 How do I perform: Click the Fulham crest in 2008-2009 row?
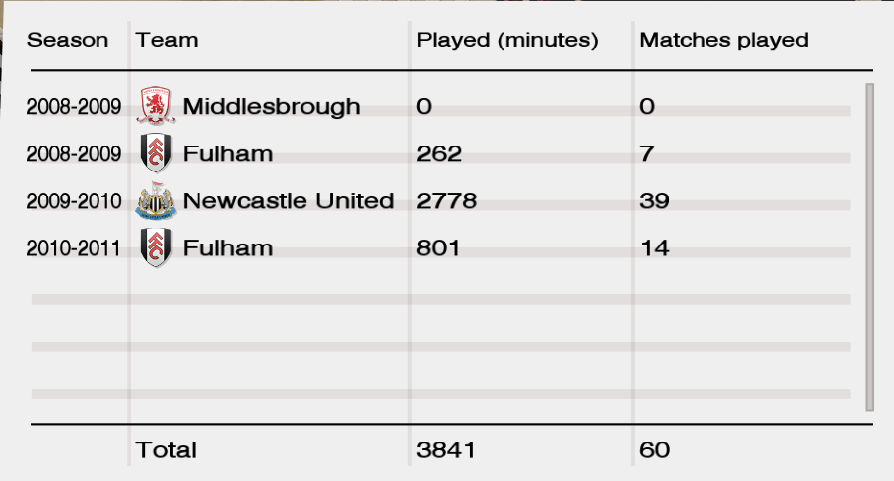pos(156,153)
